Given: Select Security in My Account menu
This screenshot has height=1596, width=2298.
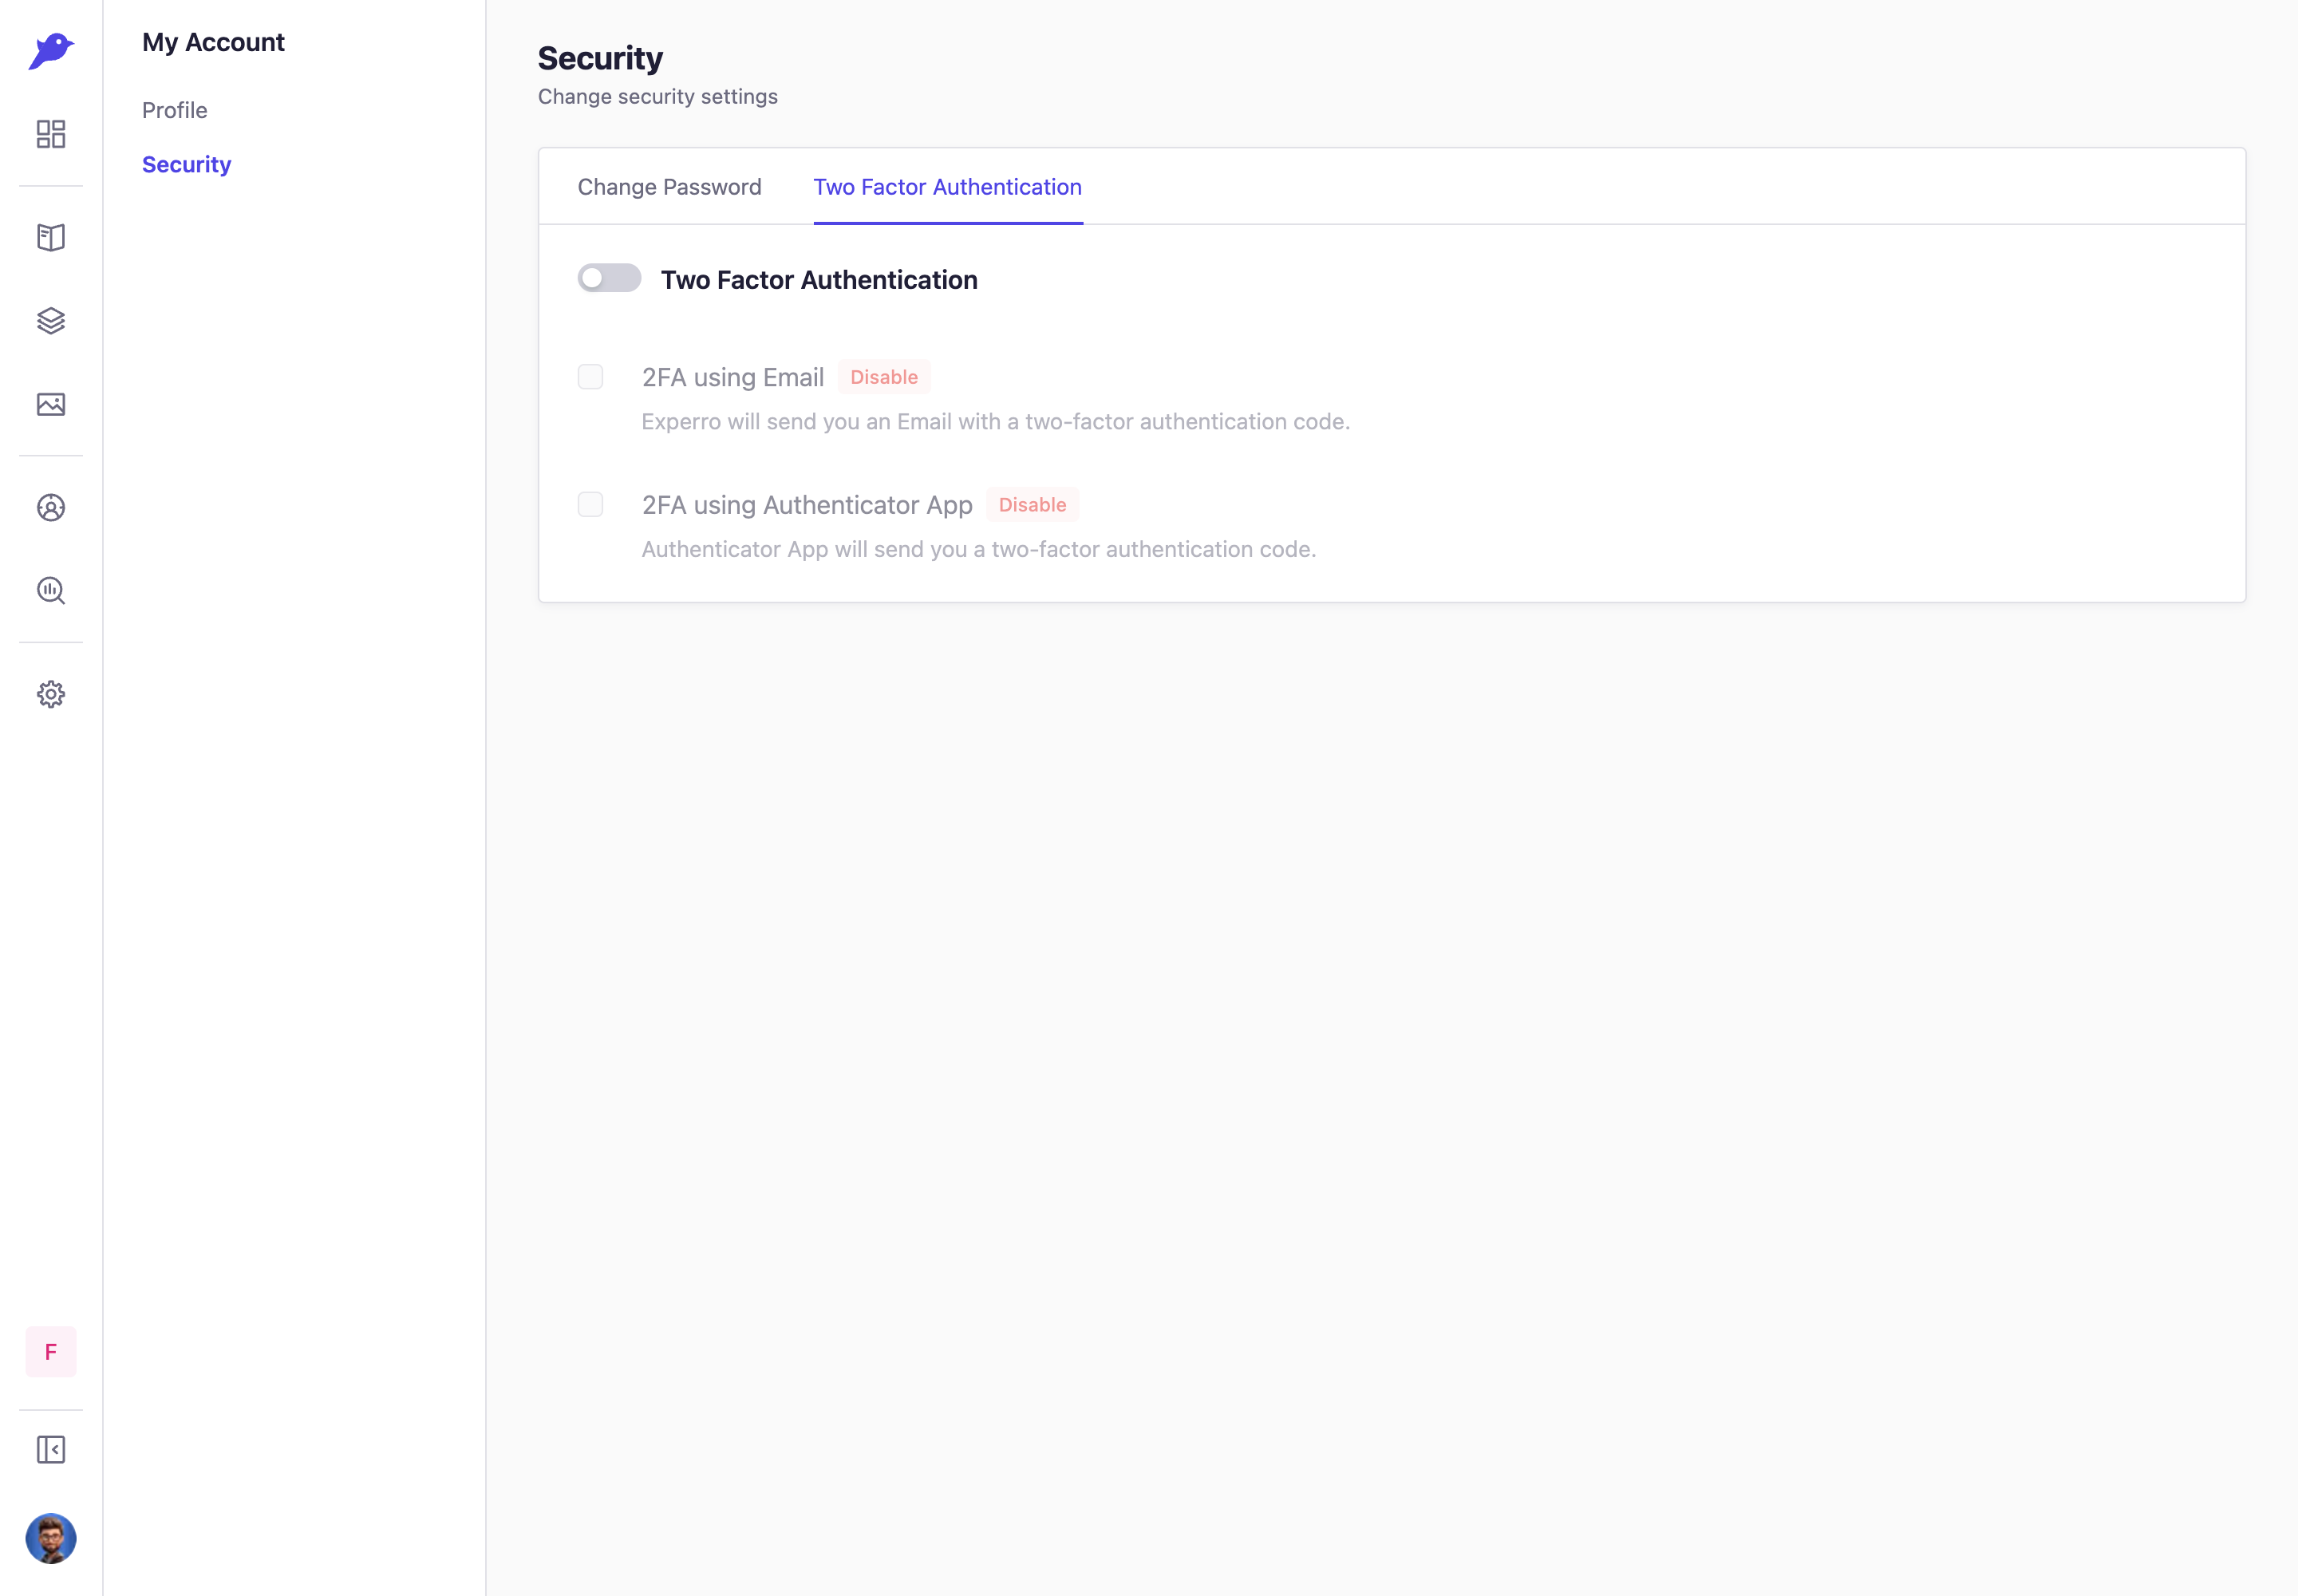Looking at the screenshot, I should 186,164.
